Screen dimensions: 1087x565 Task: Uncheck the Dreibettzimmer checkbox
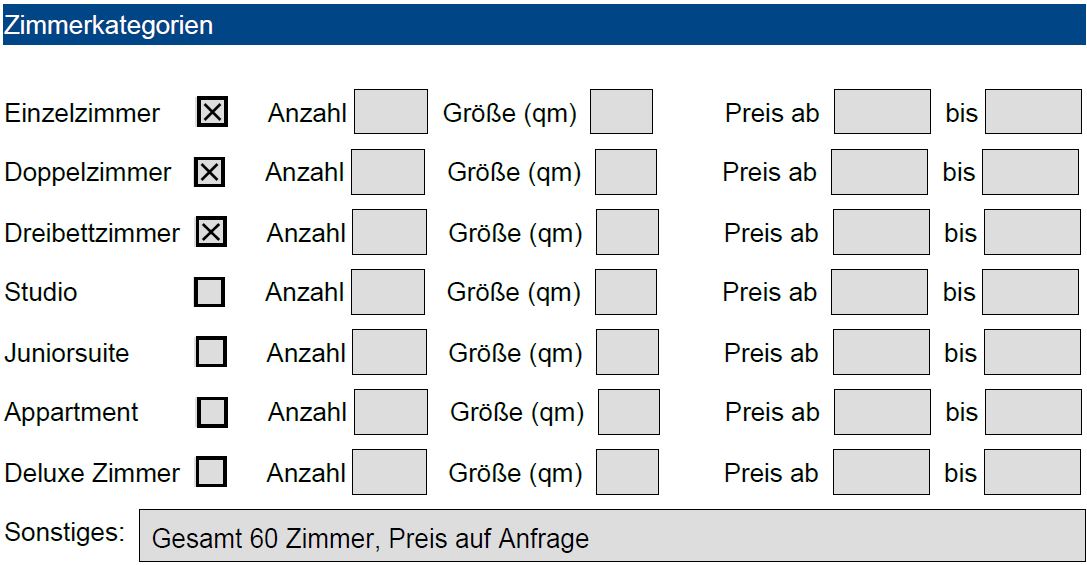[211, 232]
